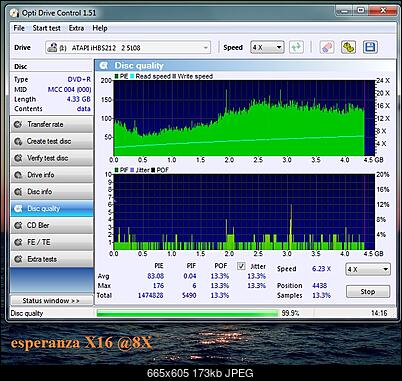
Task: Open the FE / TE test
Action: (x=52, y=242)
